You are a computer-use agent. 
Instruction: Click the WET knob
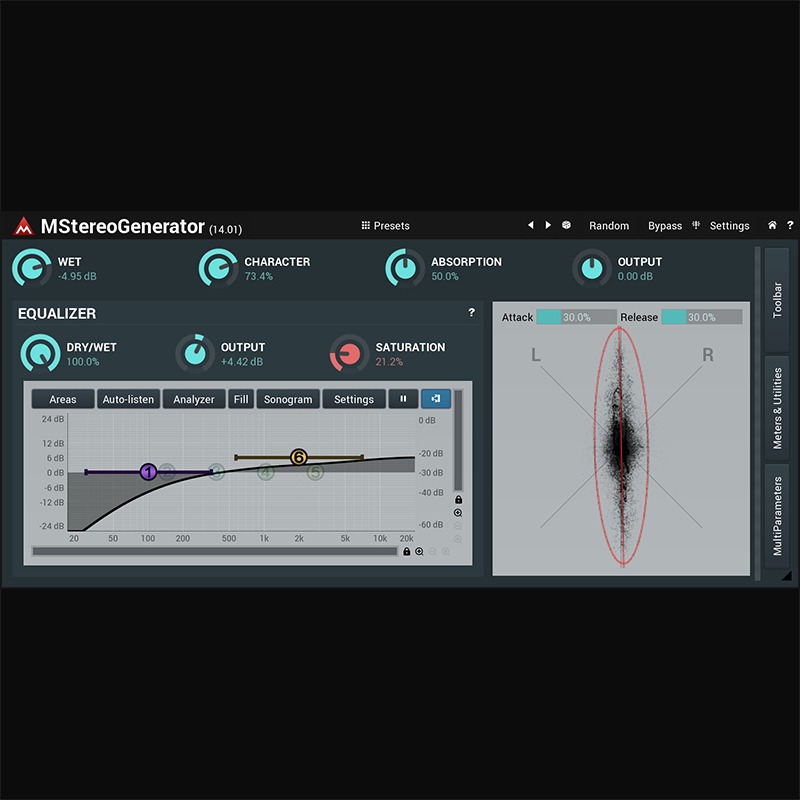tap(32, 268)
